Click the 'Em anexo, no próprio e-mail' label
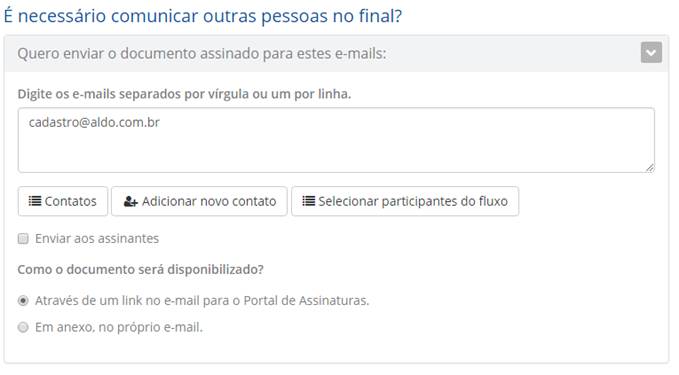This screenshot has height=375, width=679. coord(119,327)
